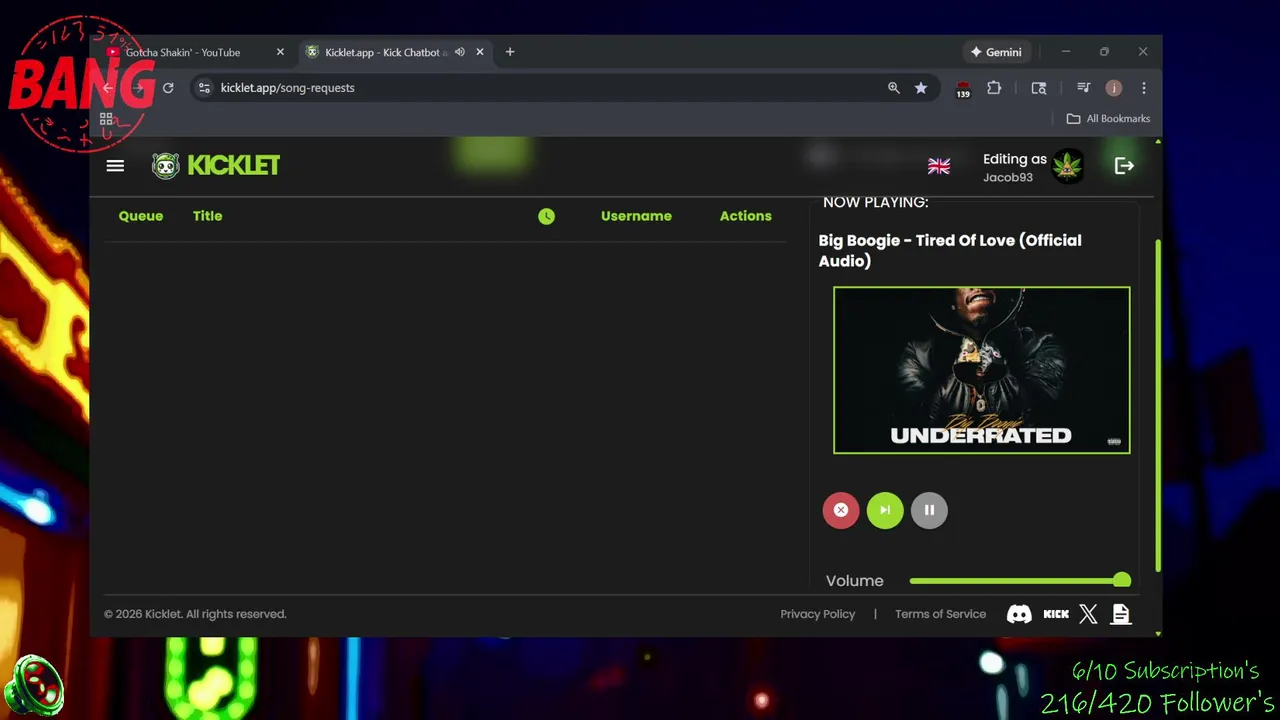This screenshot has width=1280, height=720.
Task: Open the Extensions puzzle icon
Action: [994, 88]
